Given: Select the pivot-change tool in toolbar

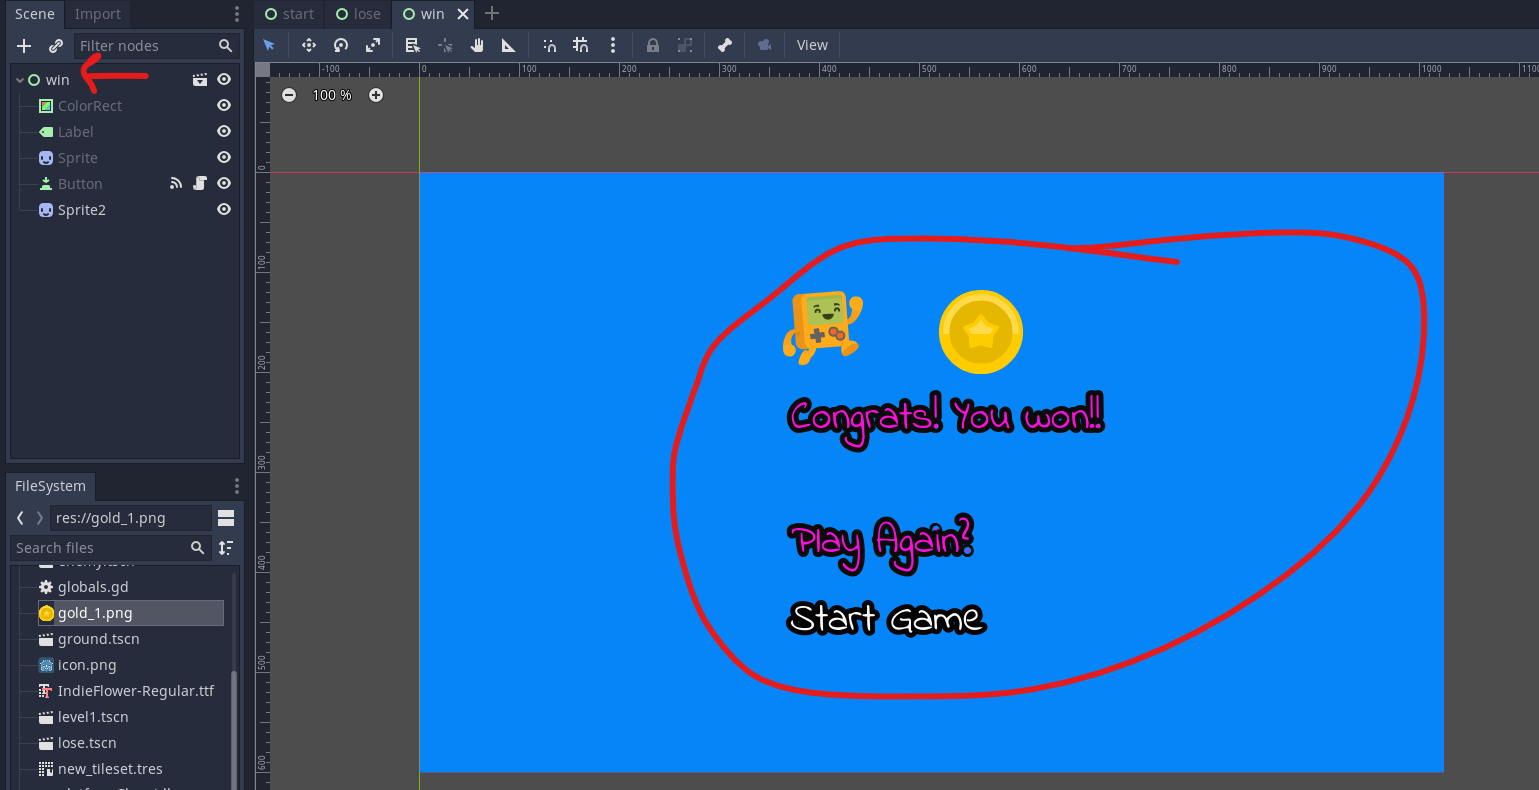Looking at the screenshot, I should (445, 45).
